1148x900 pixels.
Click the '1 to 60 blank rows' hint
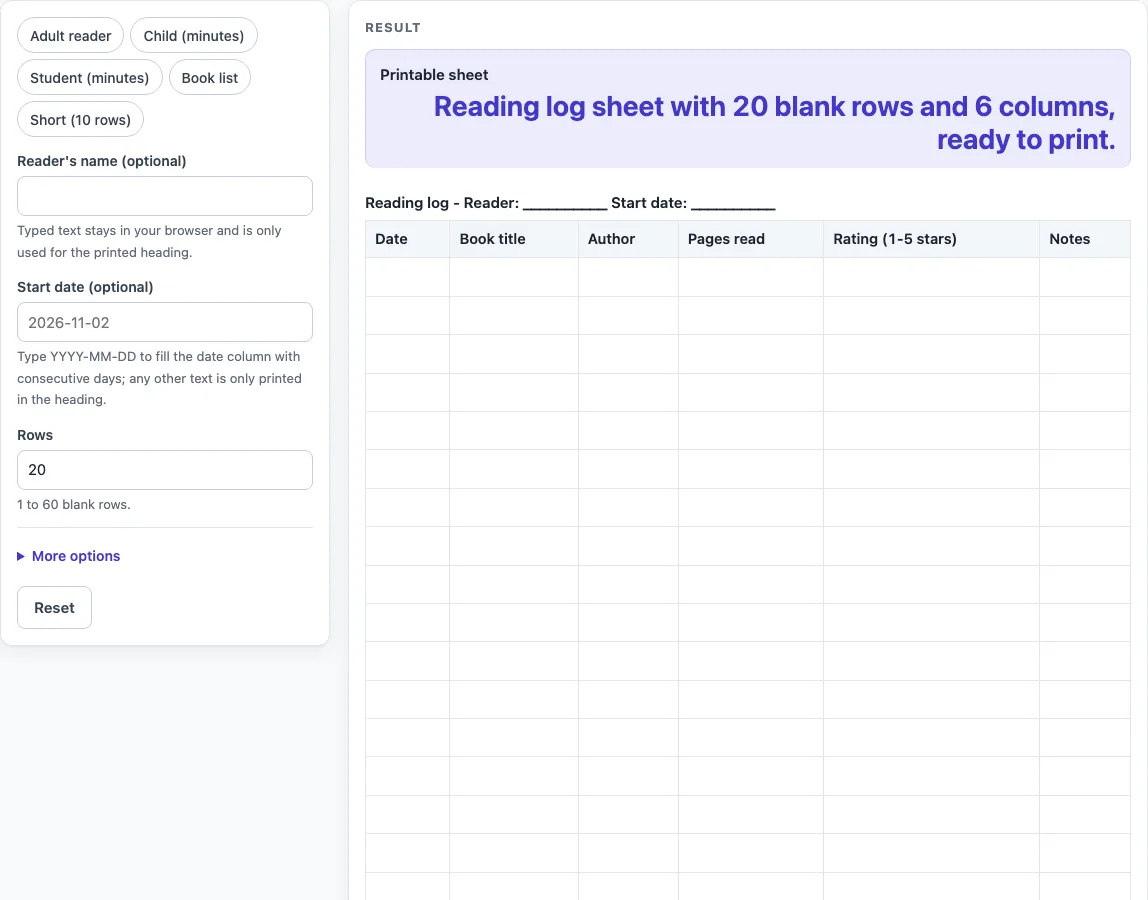click(x=74, y=505)
